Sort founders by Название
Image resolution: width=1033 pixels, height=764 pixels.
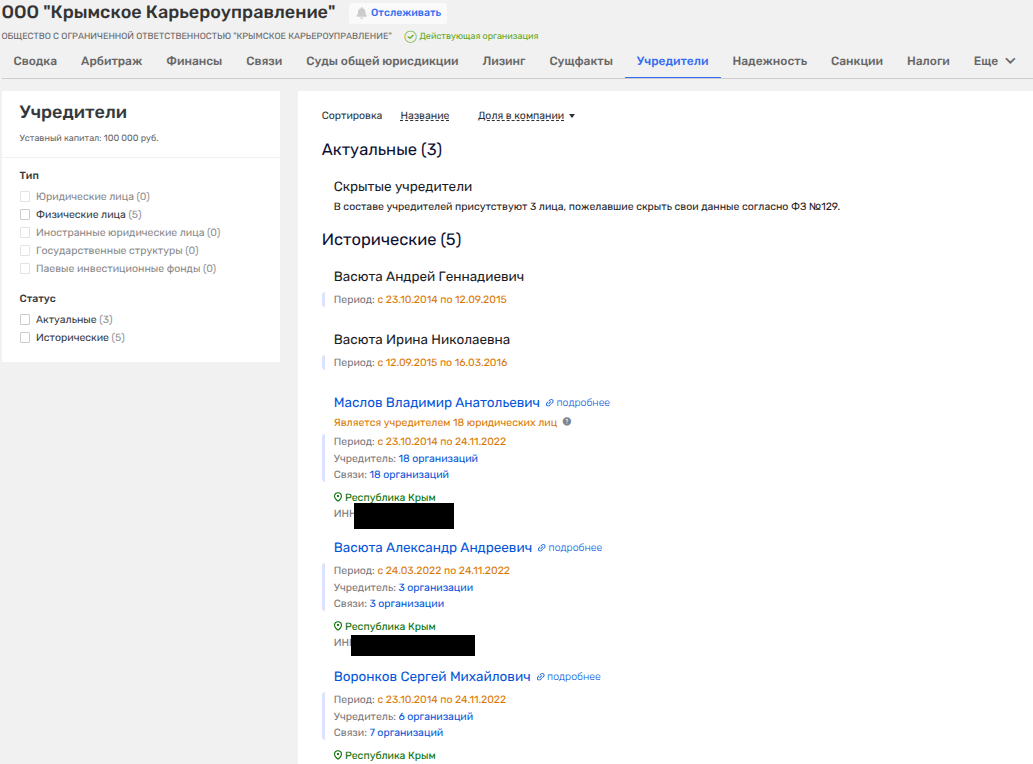424,116
